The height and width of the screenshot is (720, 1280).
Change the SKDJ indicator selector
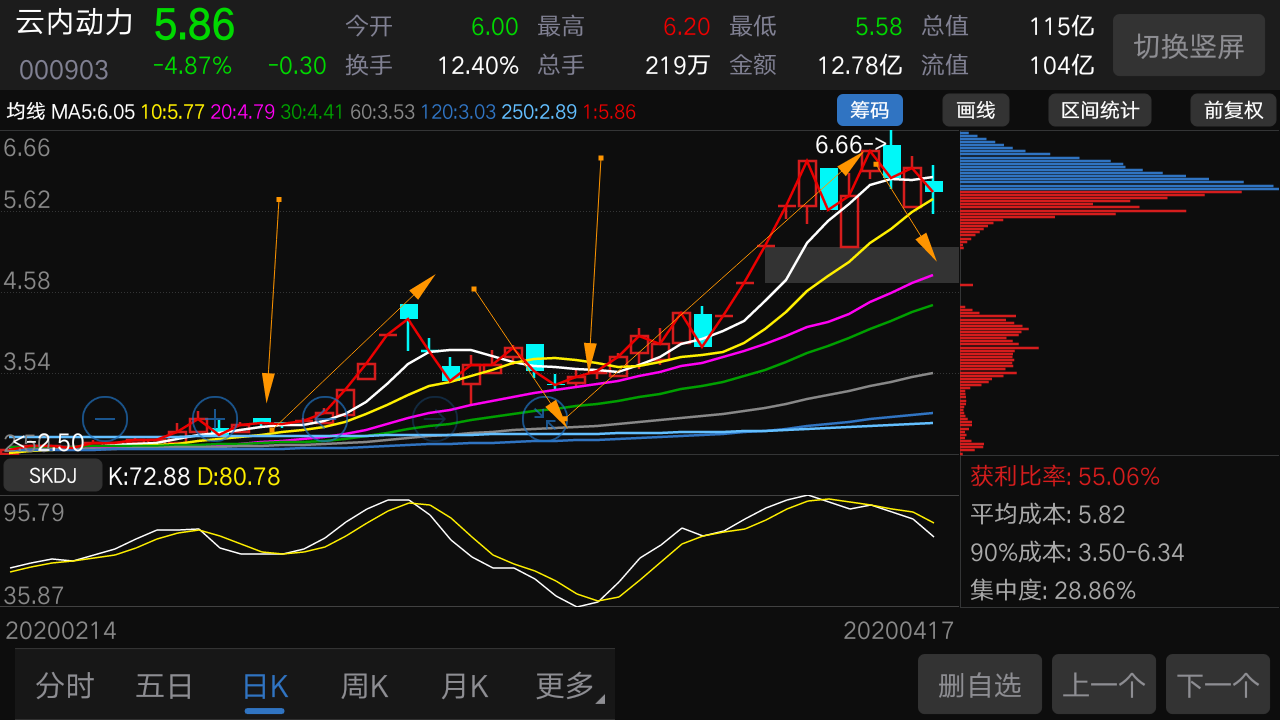tap(53, 476)
